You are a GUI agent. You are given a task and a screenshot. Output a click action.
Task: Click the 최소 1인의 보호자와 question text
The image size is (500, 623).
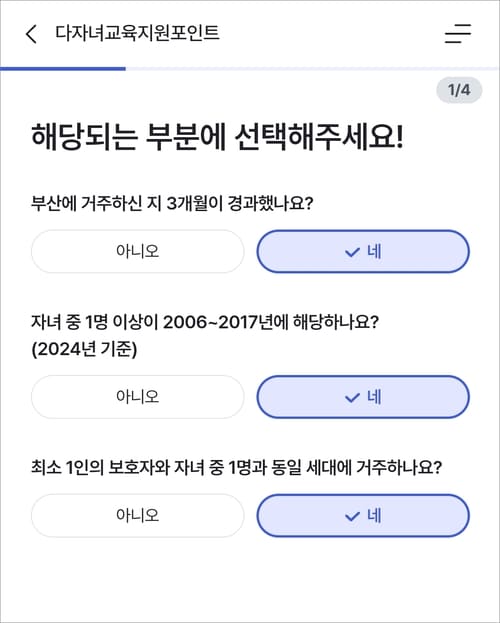[236, 468]
